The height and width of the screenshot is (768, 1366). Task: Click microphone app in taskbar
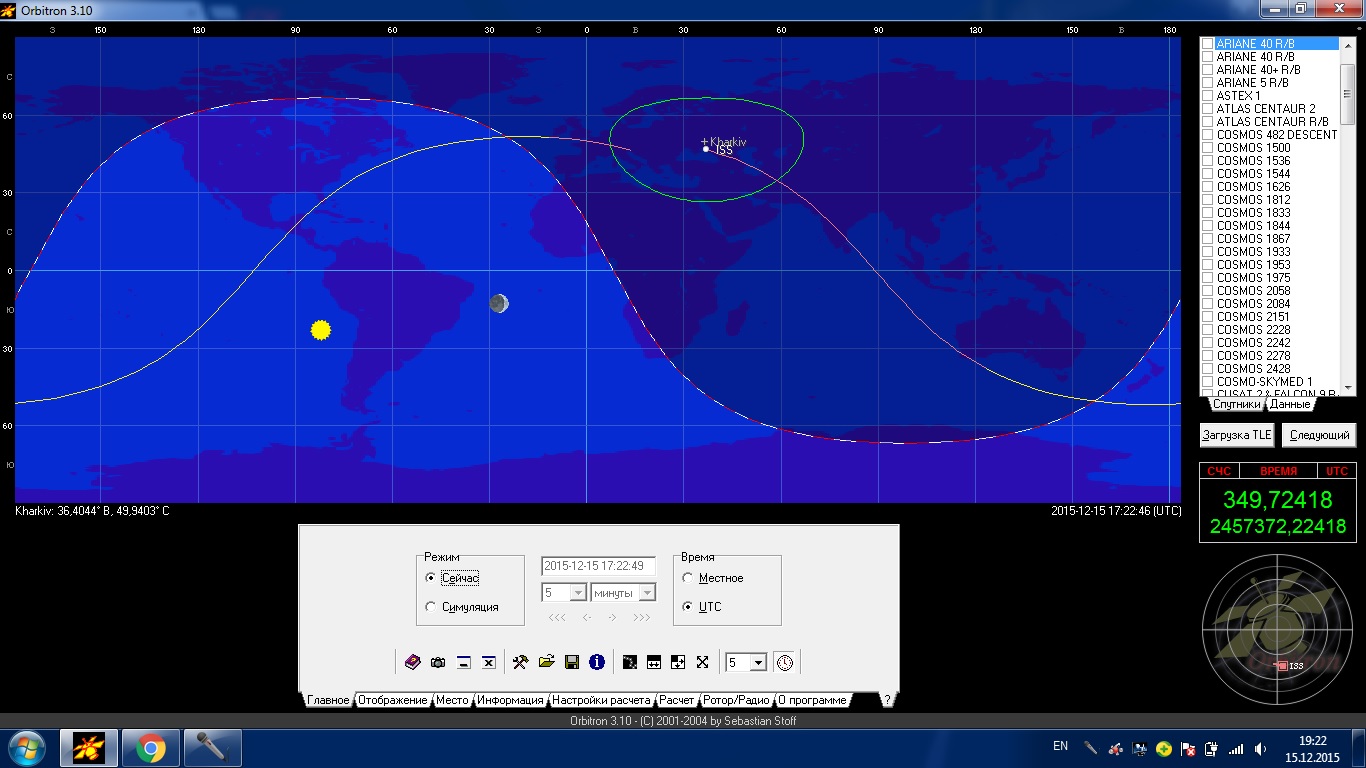[x=212, y=748]
